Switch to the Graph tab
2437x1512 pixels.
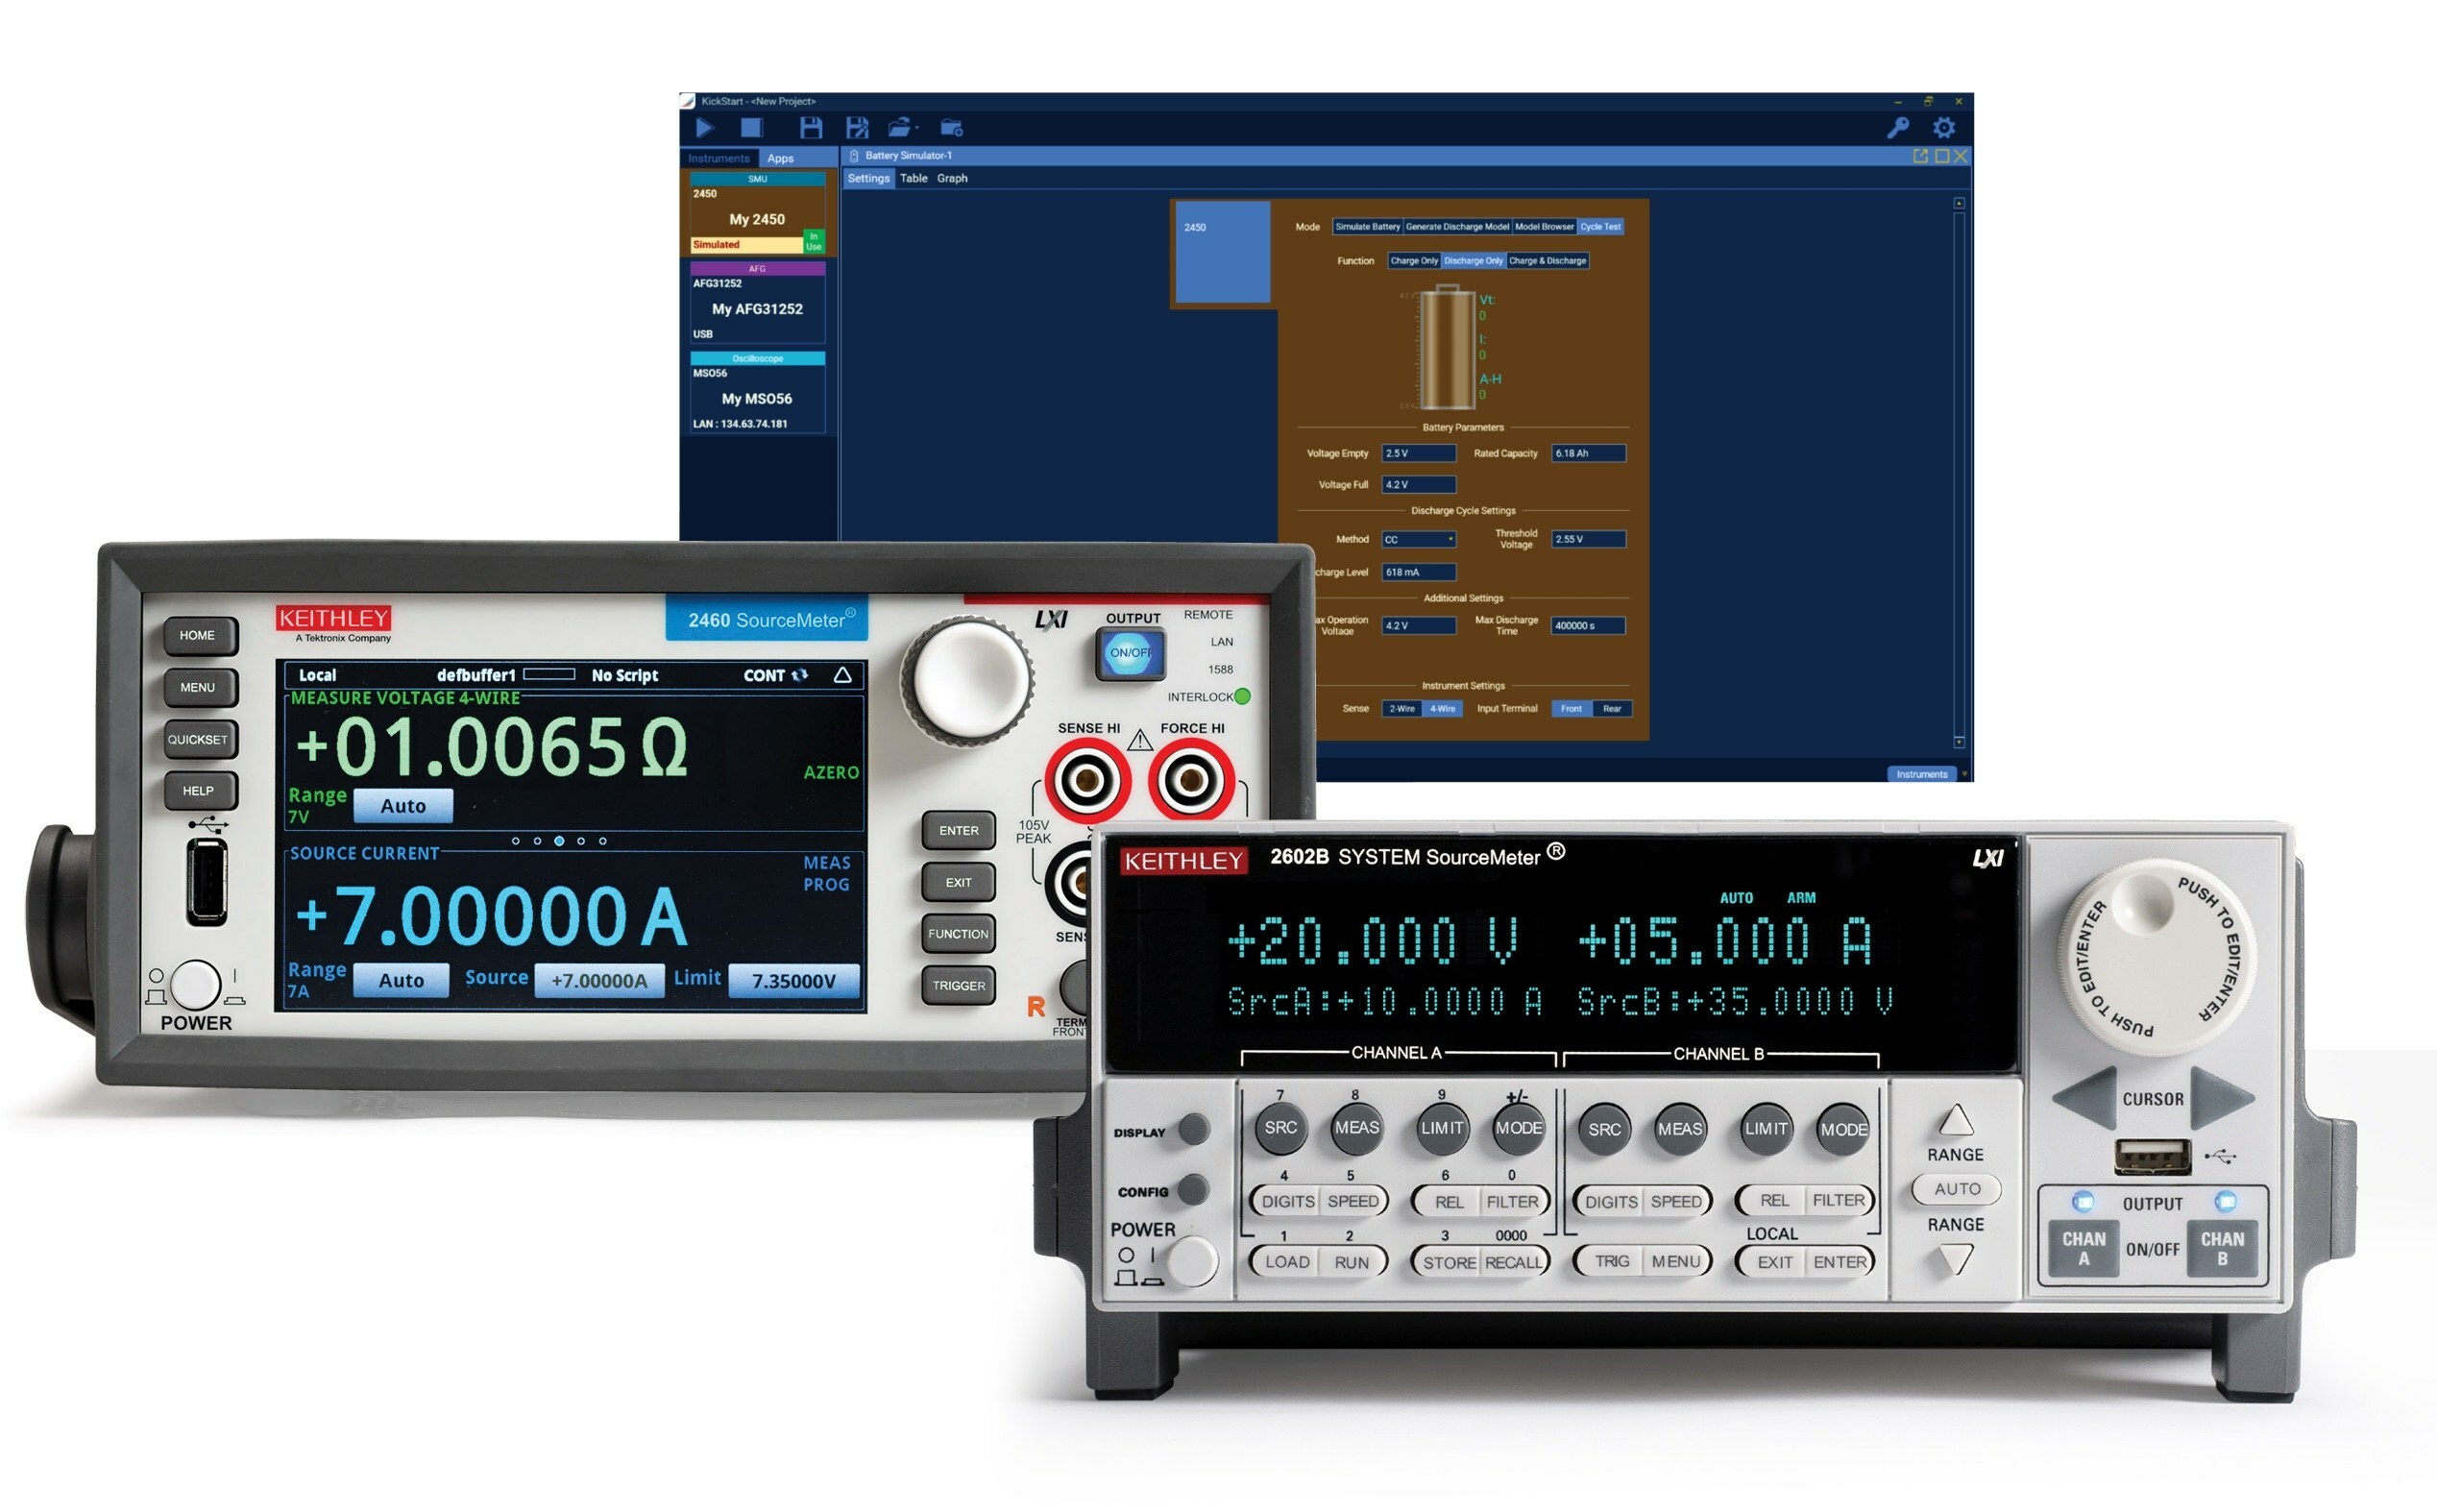click(951, 179)
